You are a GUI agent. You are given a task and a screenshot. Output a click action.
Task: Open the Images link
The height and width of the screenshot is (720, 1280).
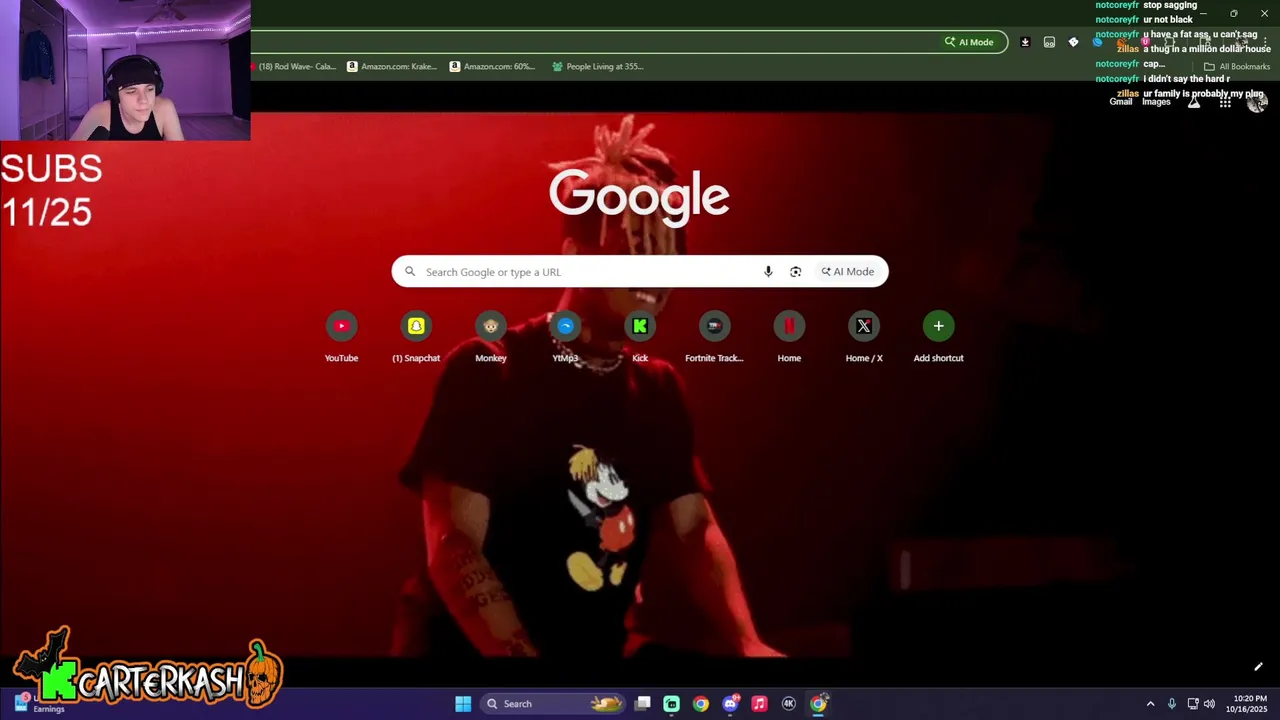[1156, 102]
